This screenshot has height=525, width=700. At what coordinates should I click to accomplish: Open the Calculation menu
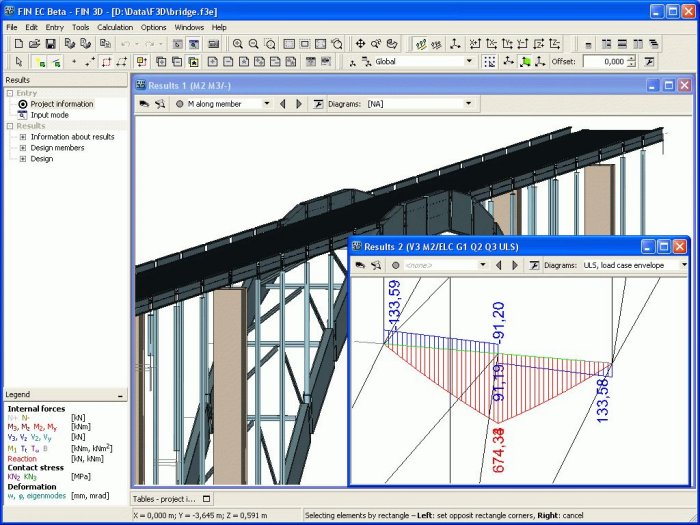tap(115, 27)
